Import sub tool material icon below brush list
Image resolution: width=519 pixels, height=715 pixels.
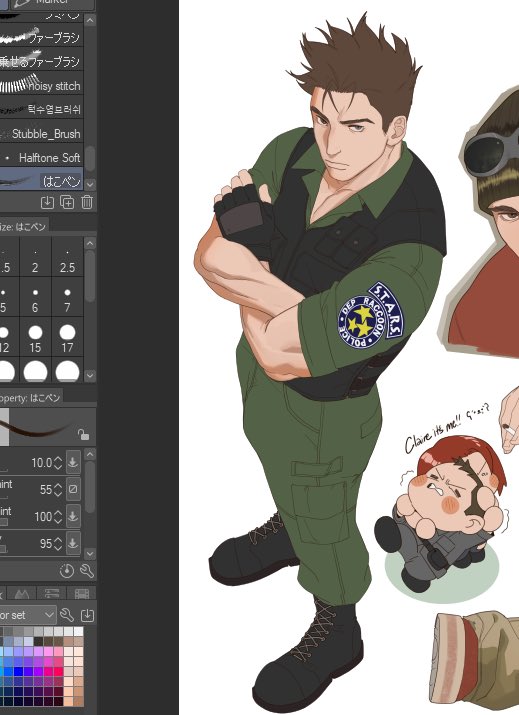[x=47, y=202]
